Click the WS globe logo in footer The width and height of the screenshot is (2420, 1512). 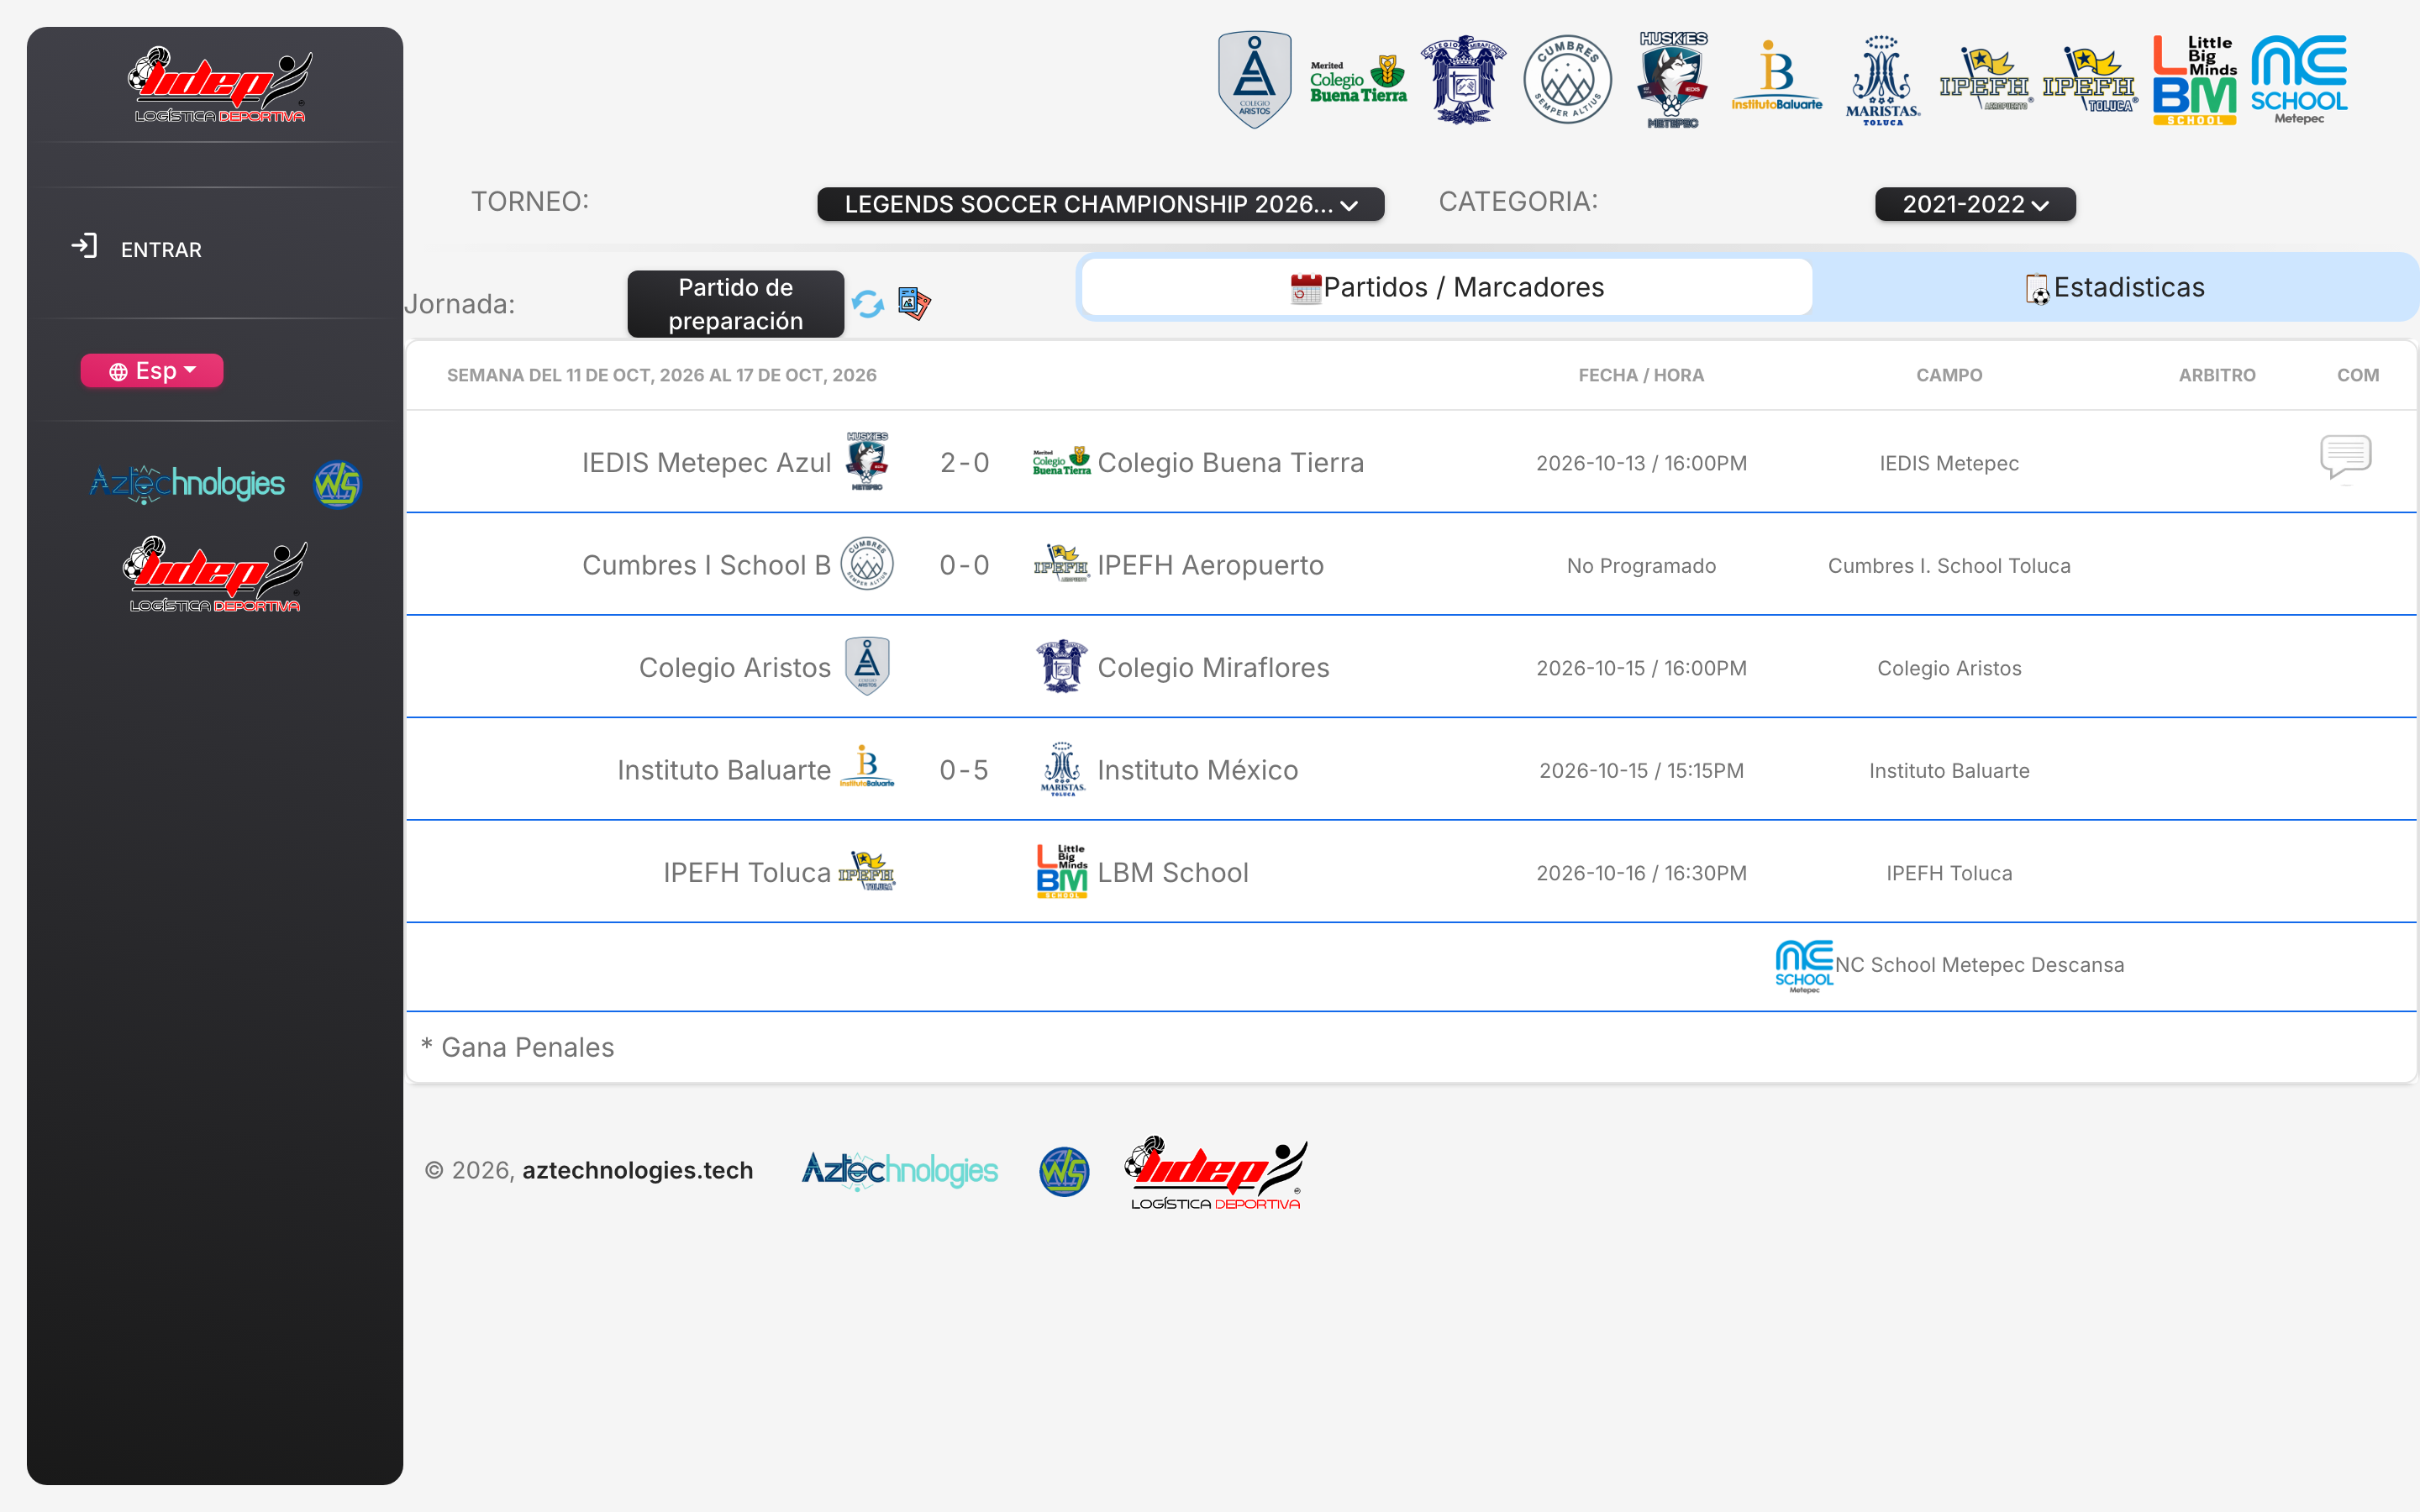(x=1064, y=1171)
